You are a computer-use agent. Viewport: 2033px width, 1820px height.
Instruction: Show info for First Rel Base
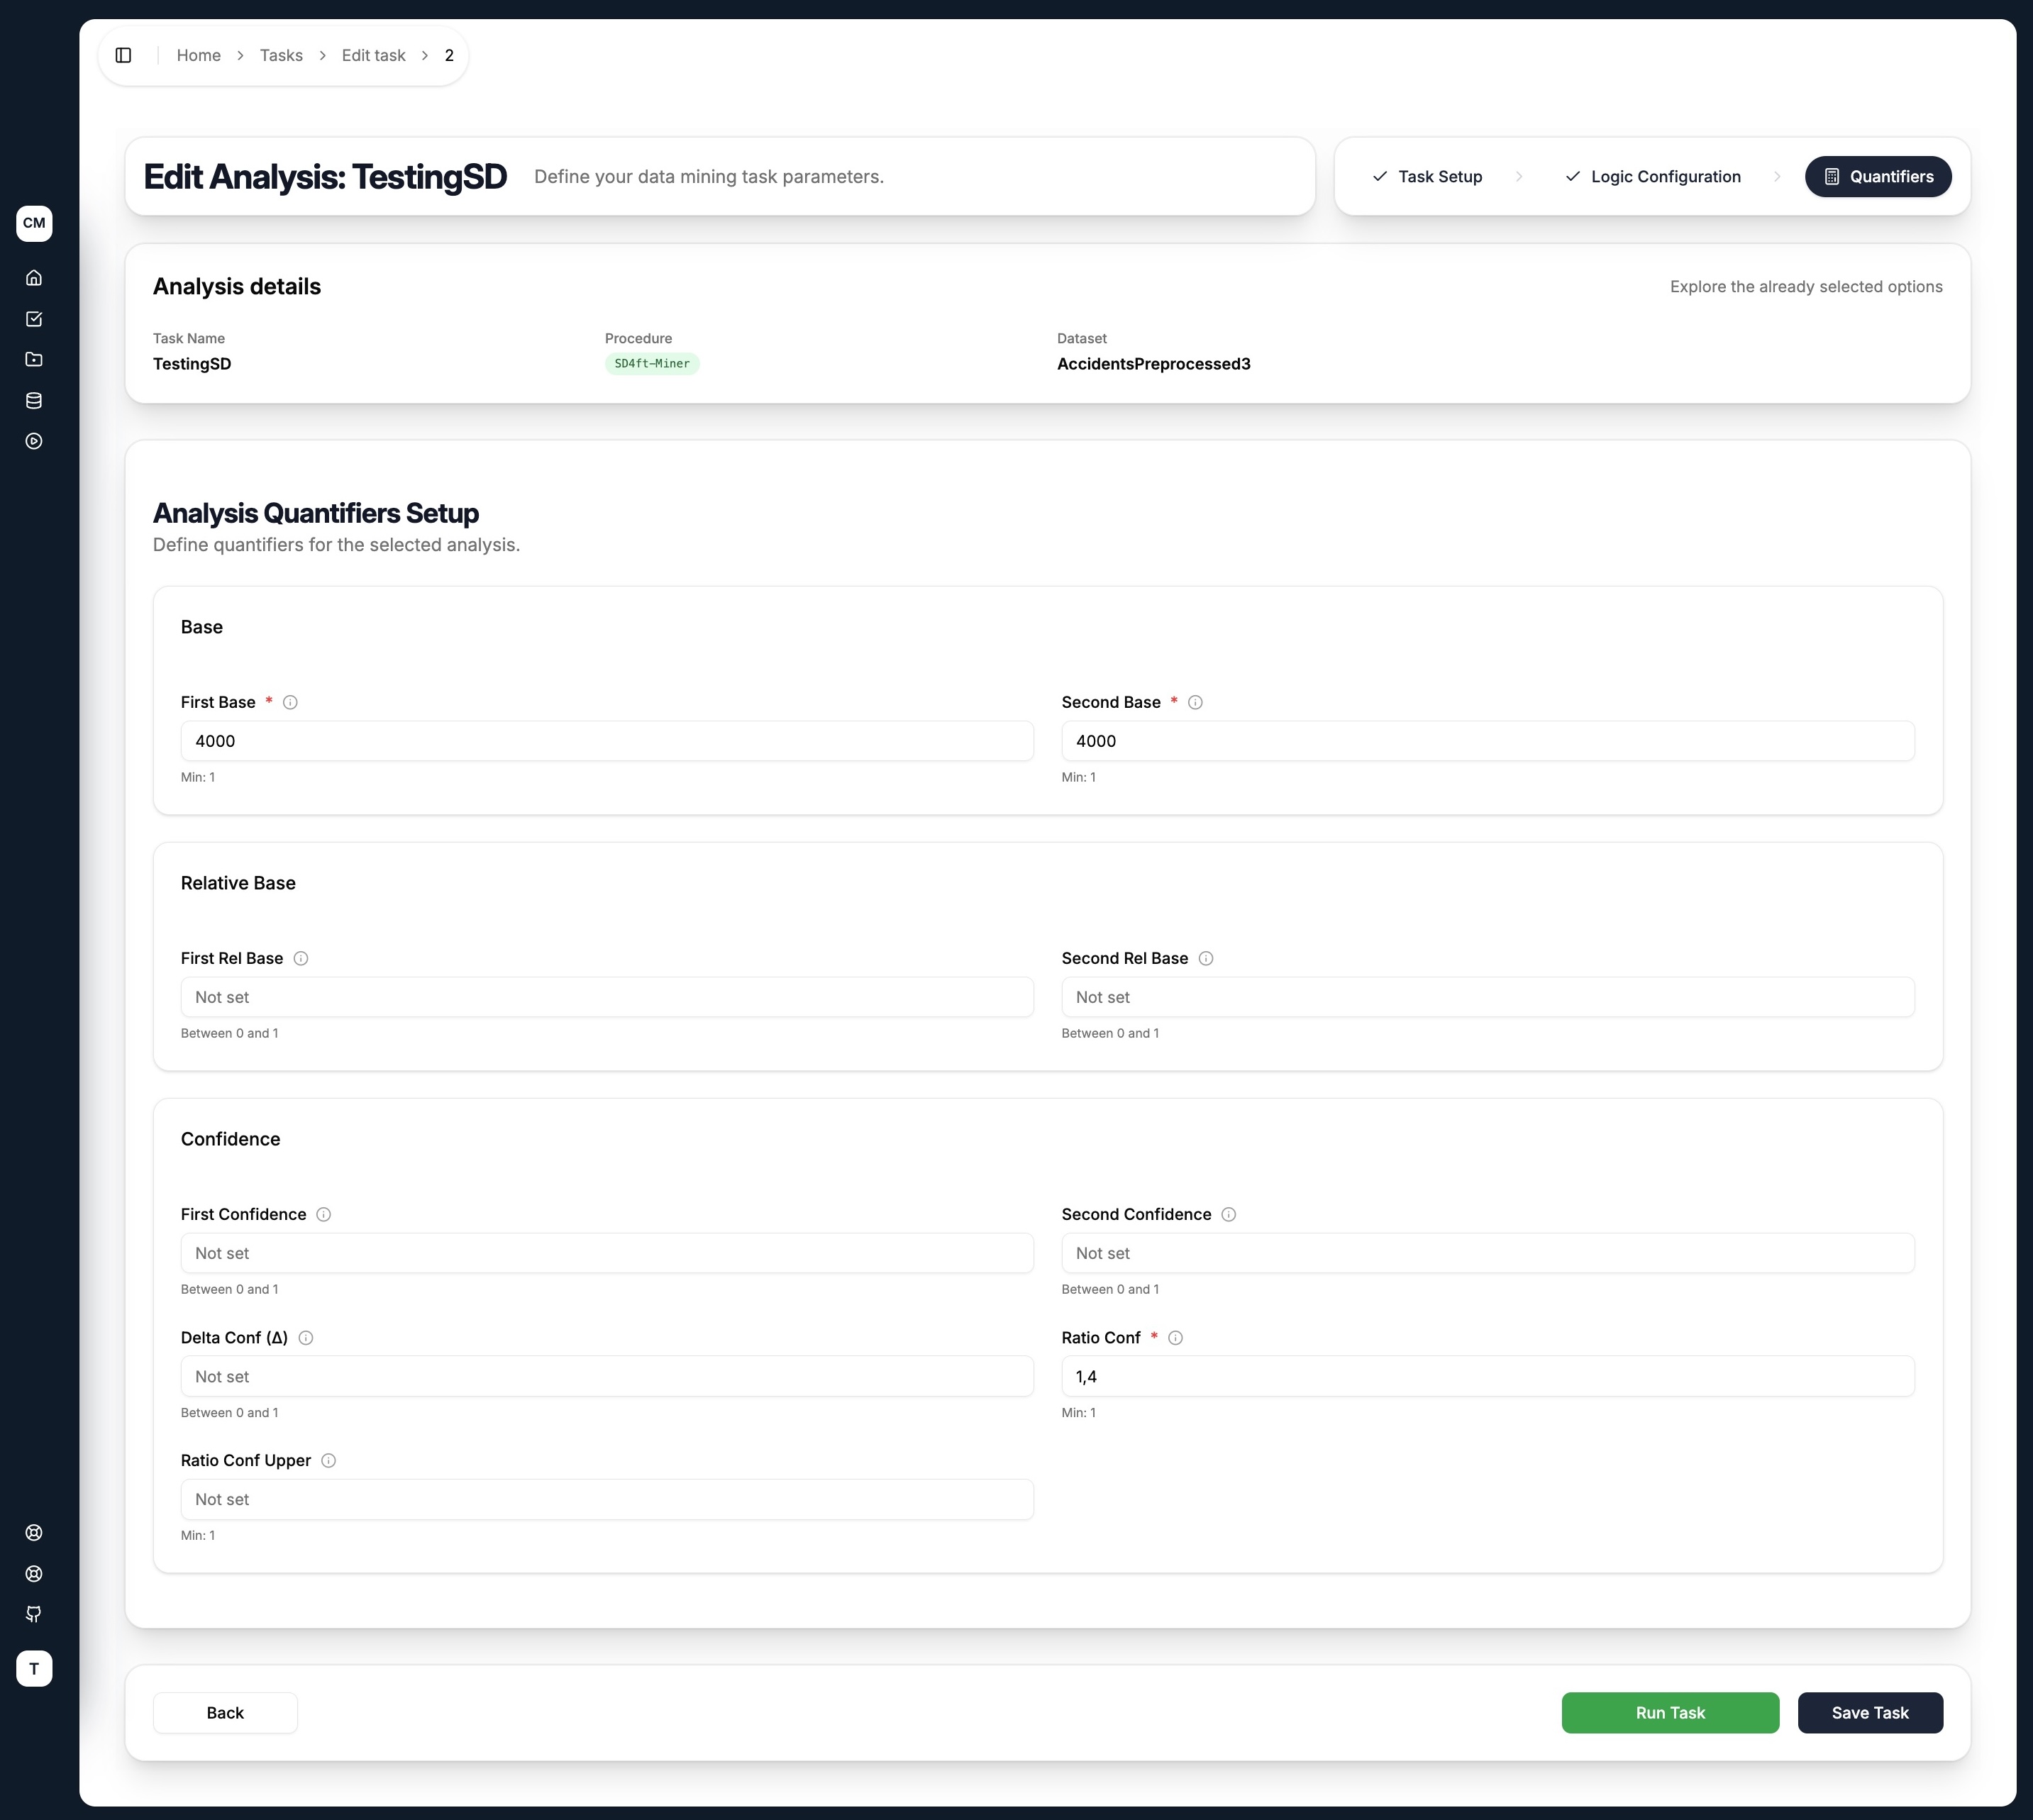(x=301, y=958)
